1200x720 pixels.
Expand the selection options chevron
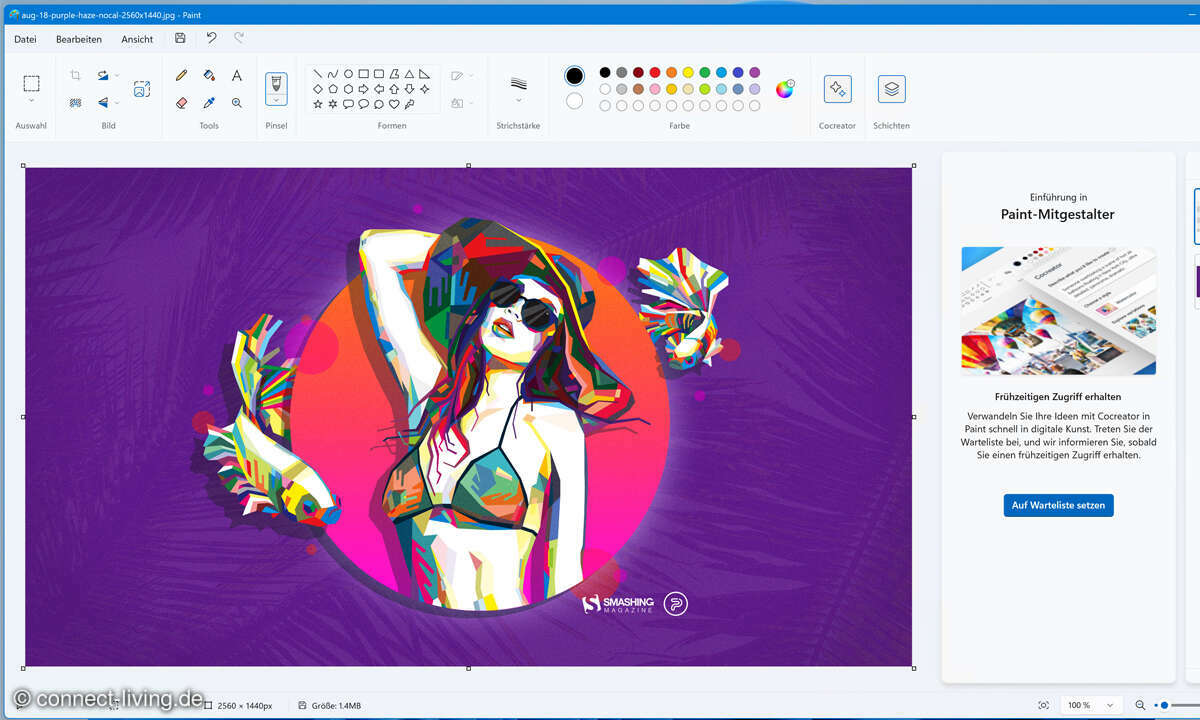[x=31, y=100]
